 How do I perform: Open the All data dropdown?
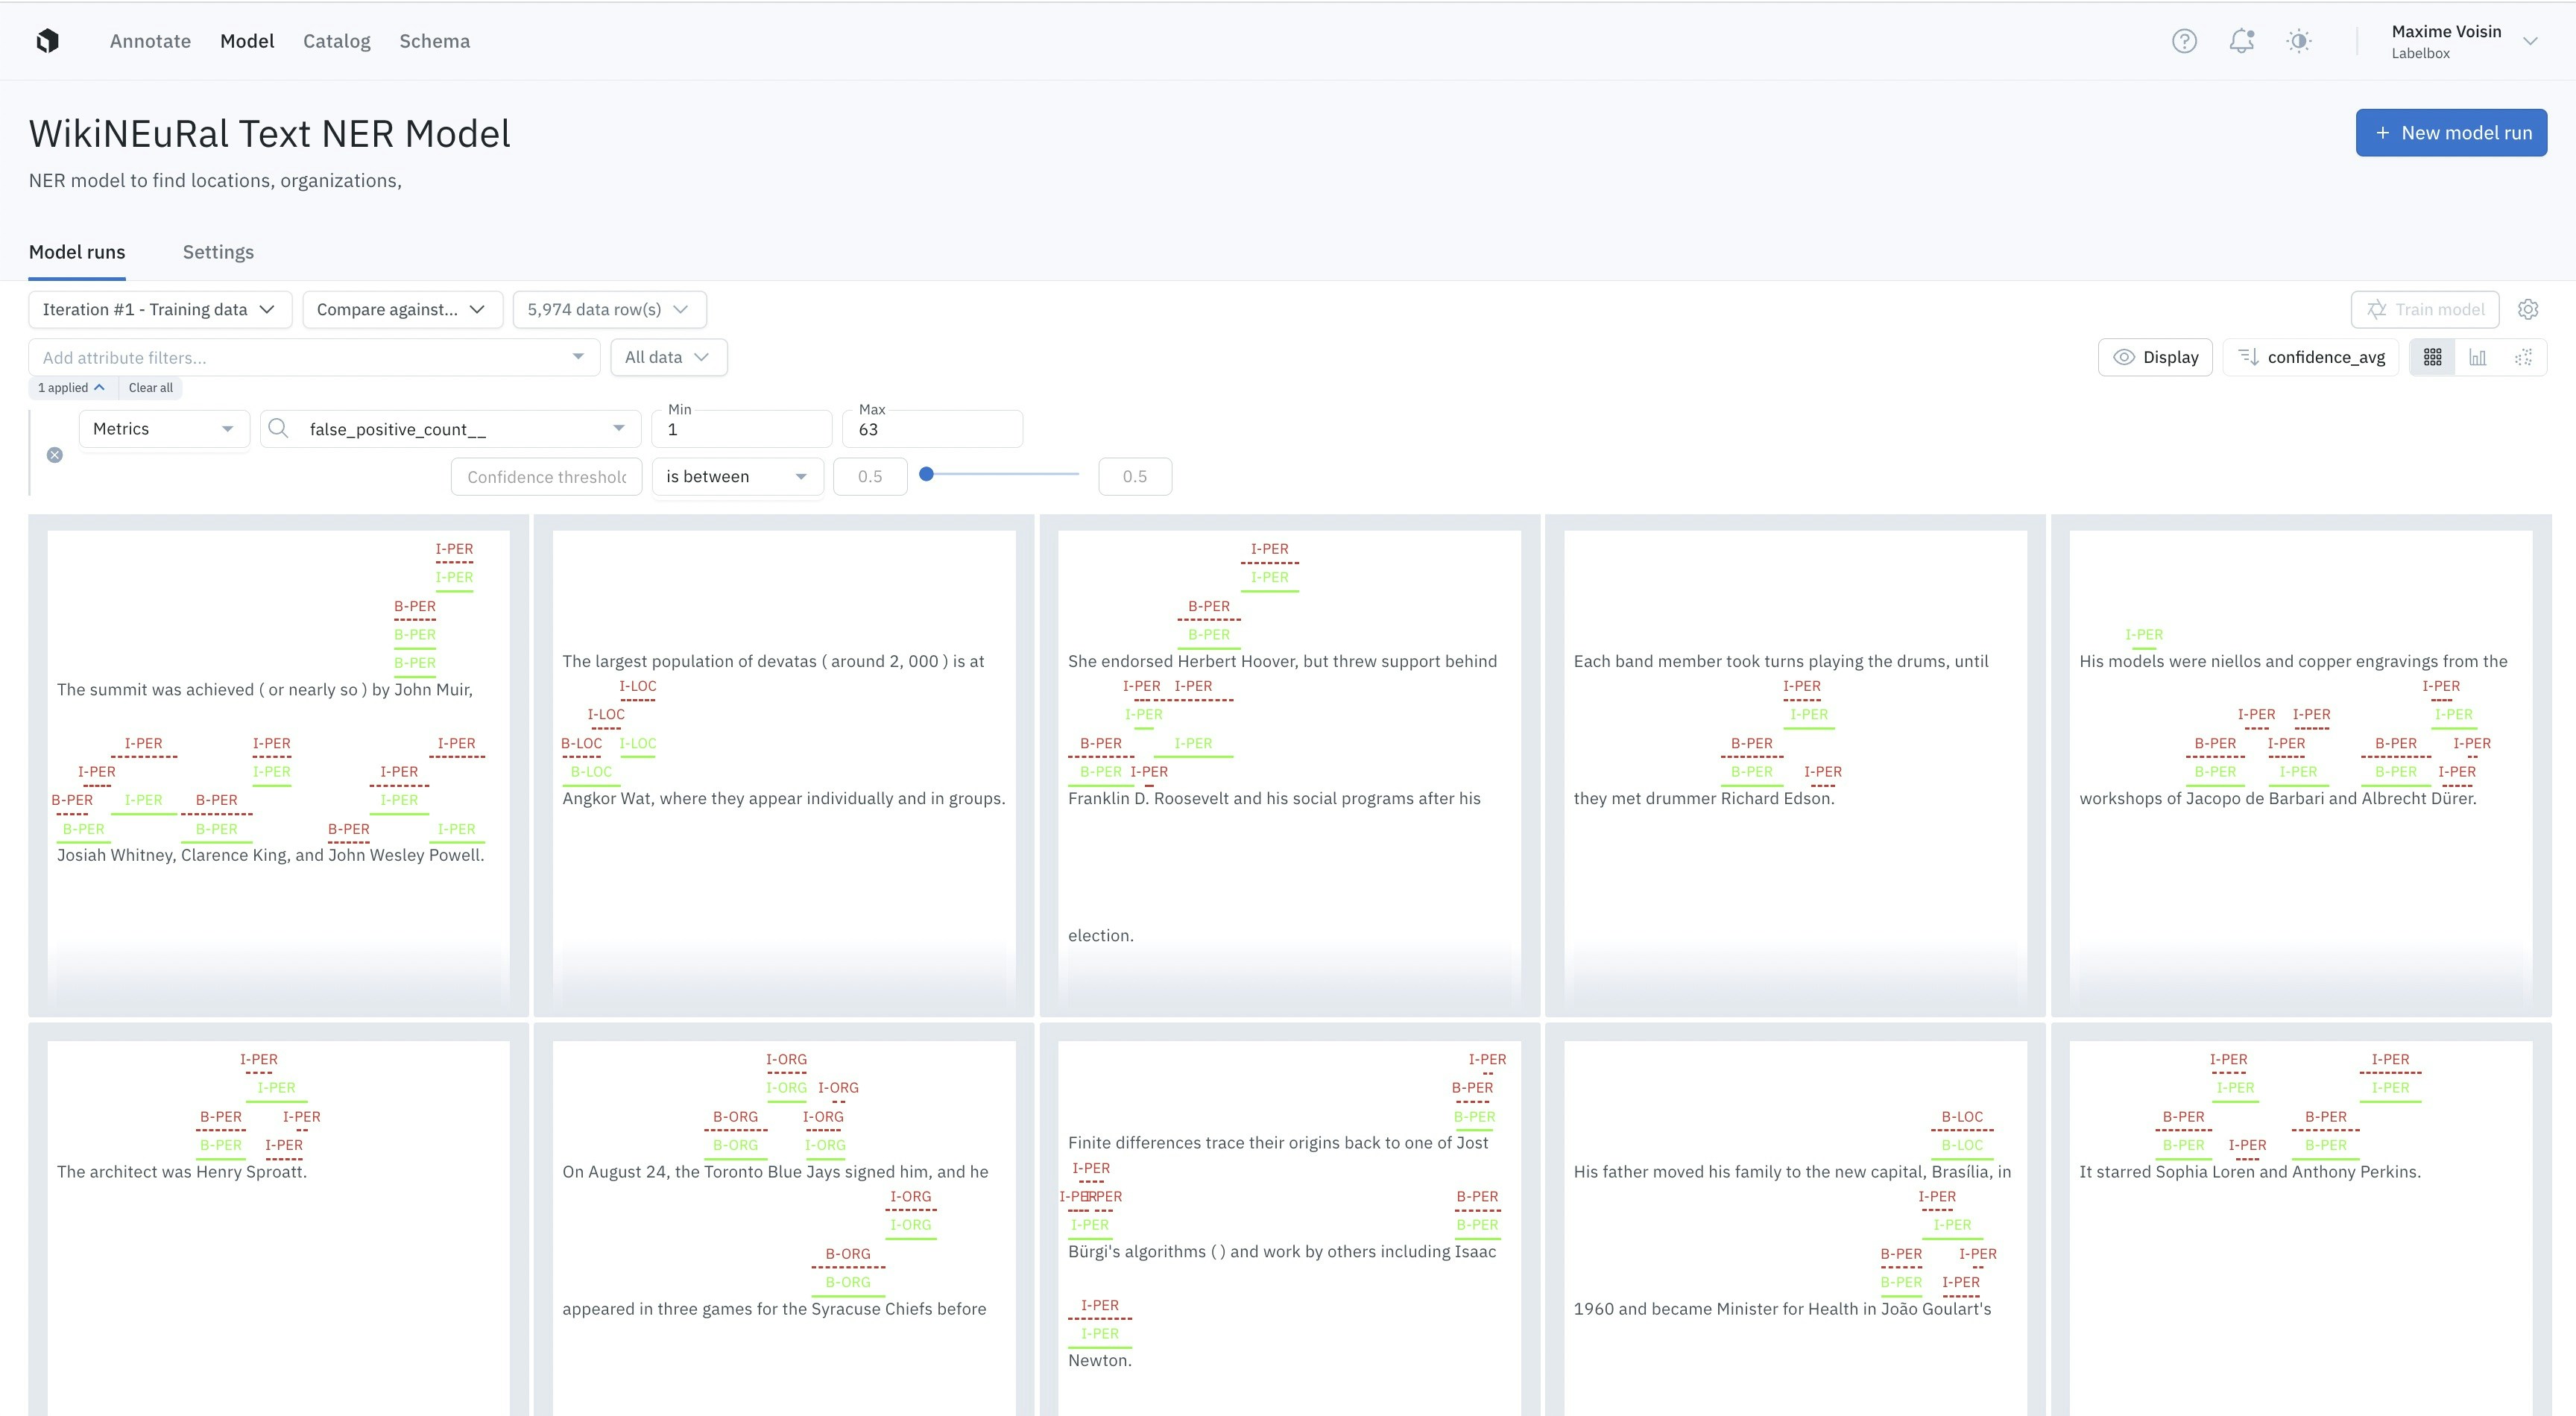pyautogui.click(x=668, y=357)
